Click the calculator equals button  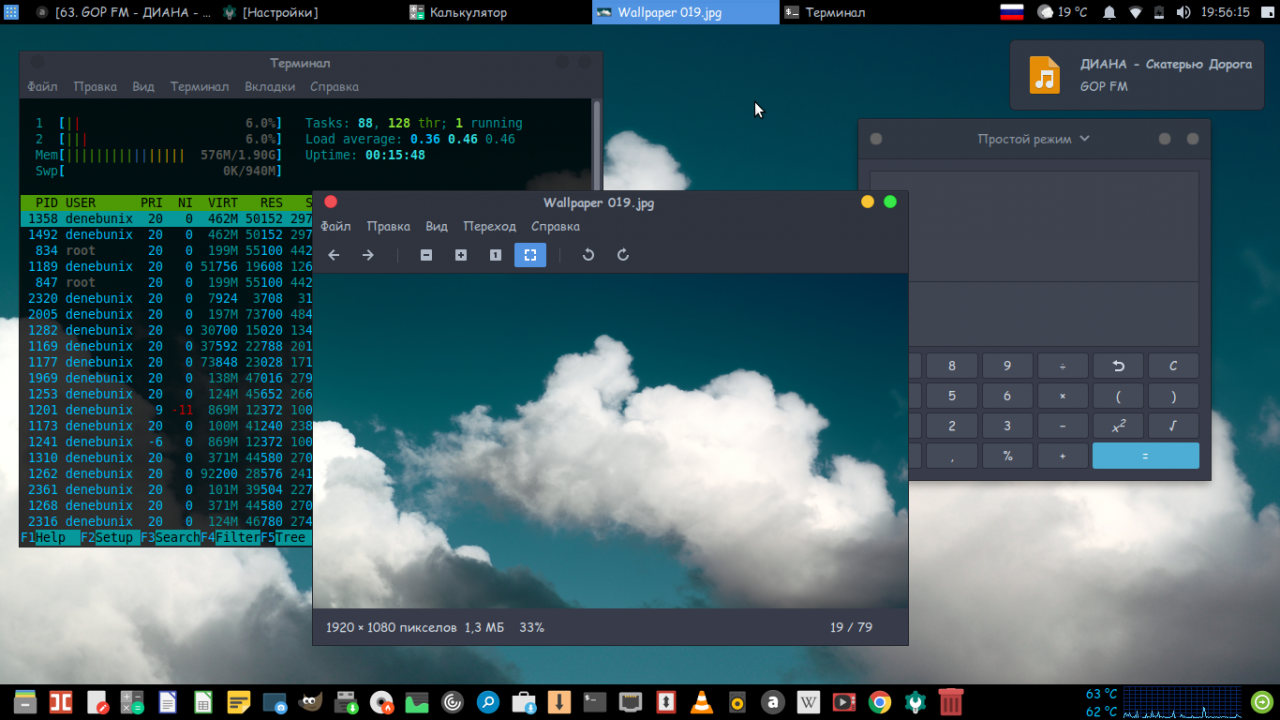tap(1145, 456)
